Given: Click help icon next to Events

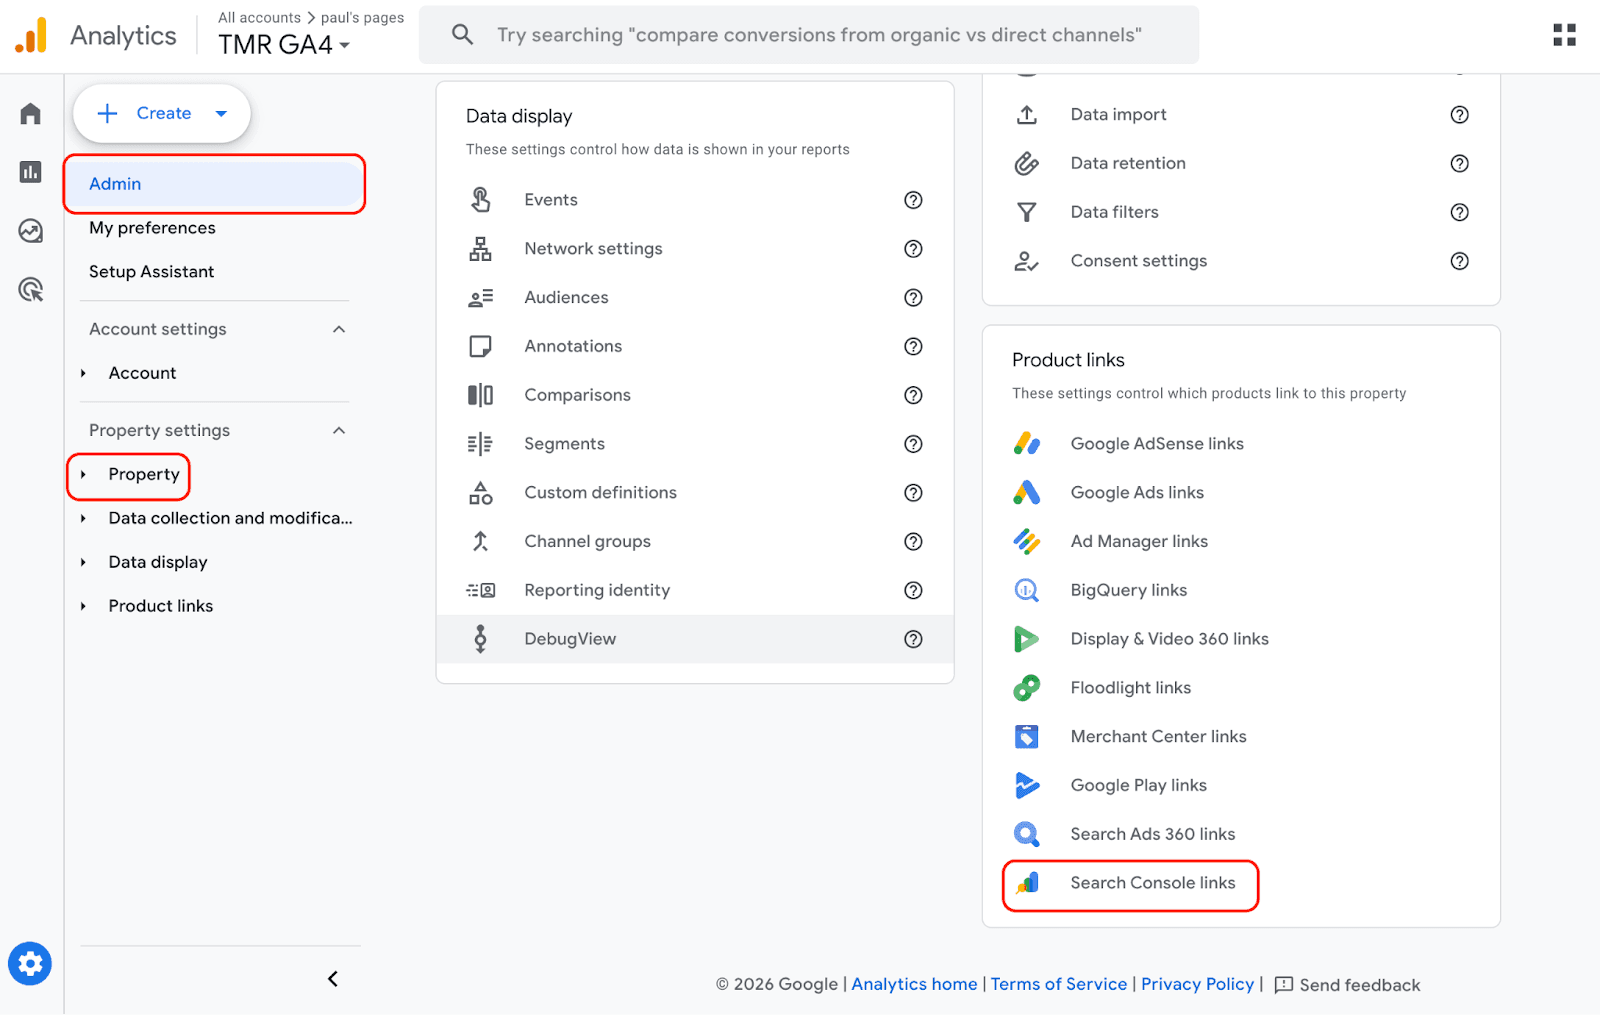Looking at the screenshot, I should click(913, 200).
